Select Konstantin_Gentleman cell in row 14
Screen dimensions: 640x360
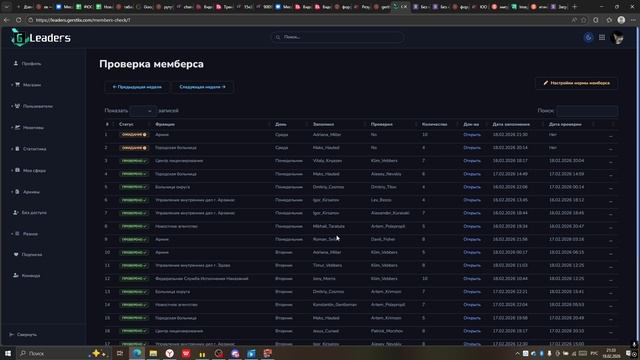click(335, 305)
